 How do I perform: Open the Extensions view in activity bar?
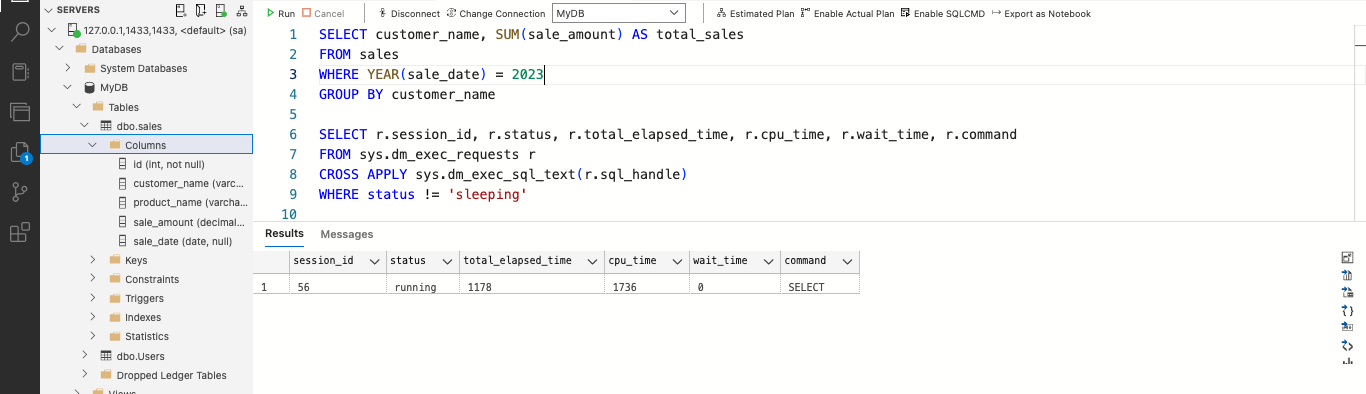click(x=19, y=233)
